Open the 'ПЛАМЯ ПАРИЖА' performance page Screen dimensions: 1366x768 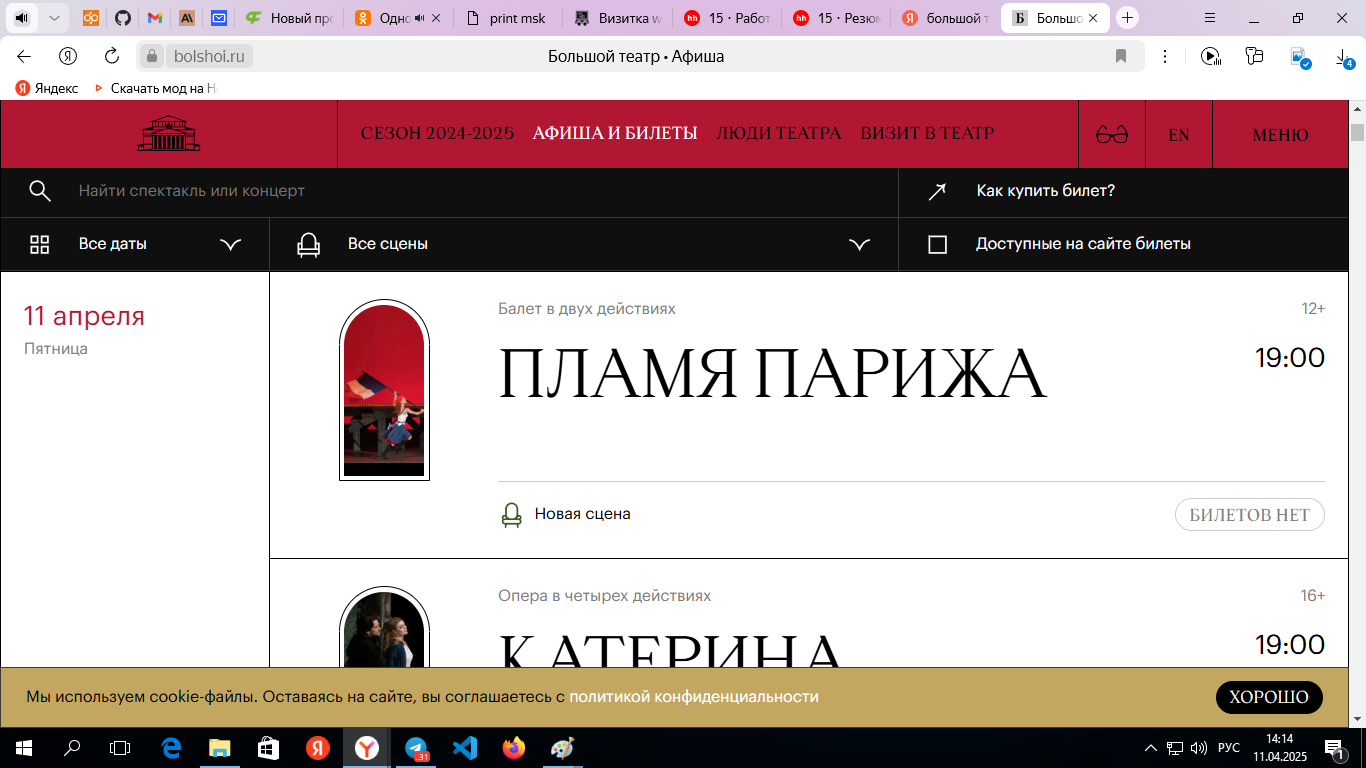click(772, 374)
